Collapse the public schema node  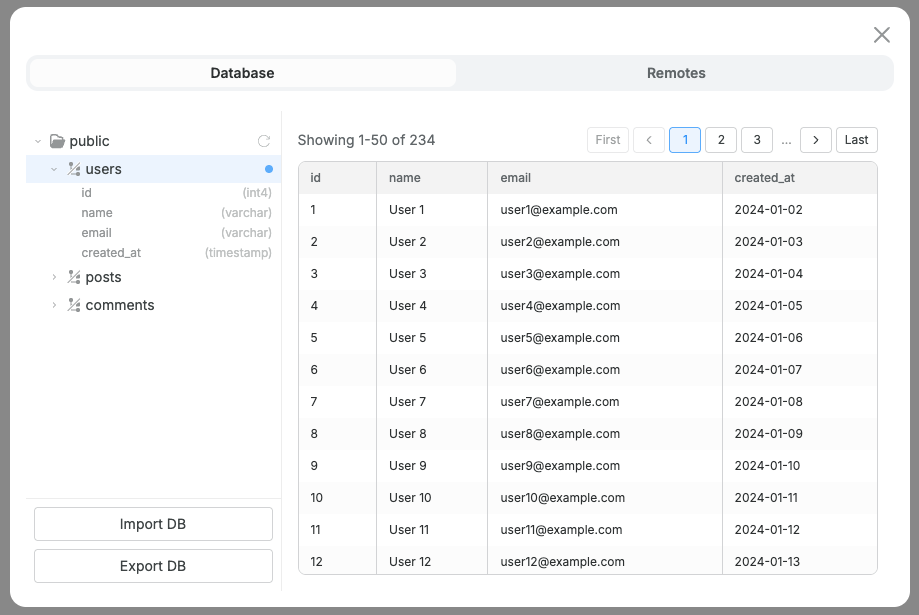[38, 141]
